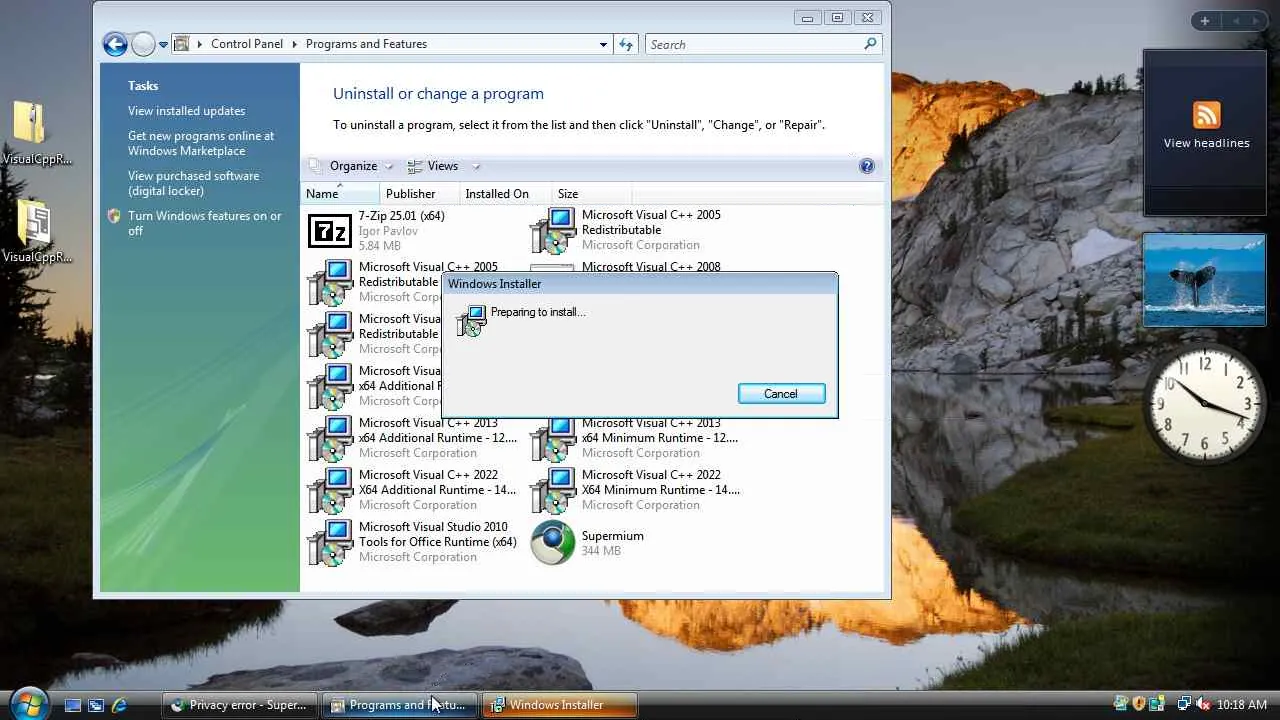Viewport: 1280px width, 720px height.
Task: Click the 10:18 AM taskbar clock
Action: [x=1242, y=705]
